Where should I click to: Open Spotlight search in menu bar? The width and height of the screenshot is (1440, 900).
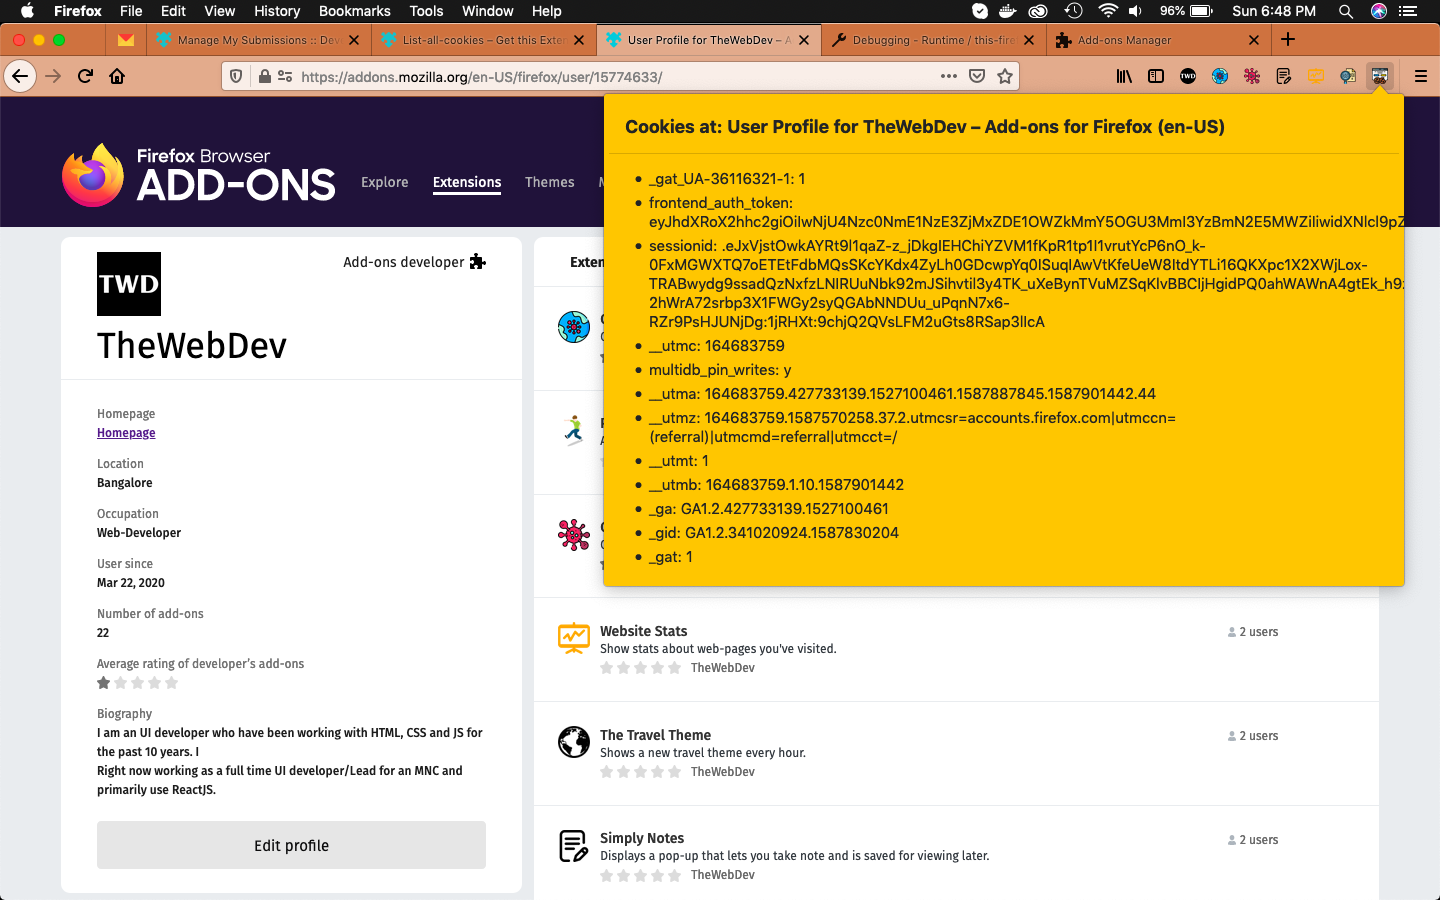point(1346,11)
